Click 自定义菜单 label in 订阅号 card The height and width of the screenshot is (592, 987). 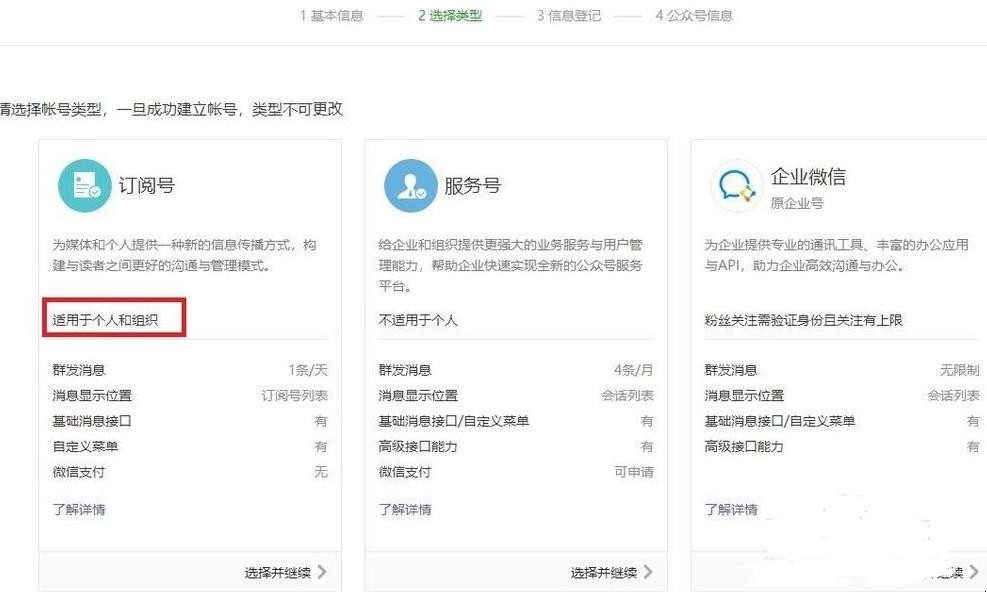click(x=86, y=447)
